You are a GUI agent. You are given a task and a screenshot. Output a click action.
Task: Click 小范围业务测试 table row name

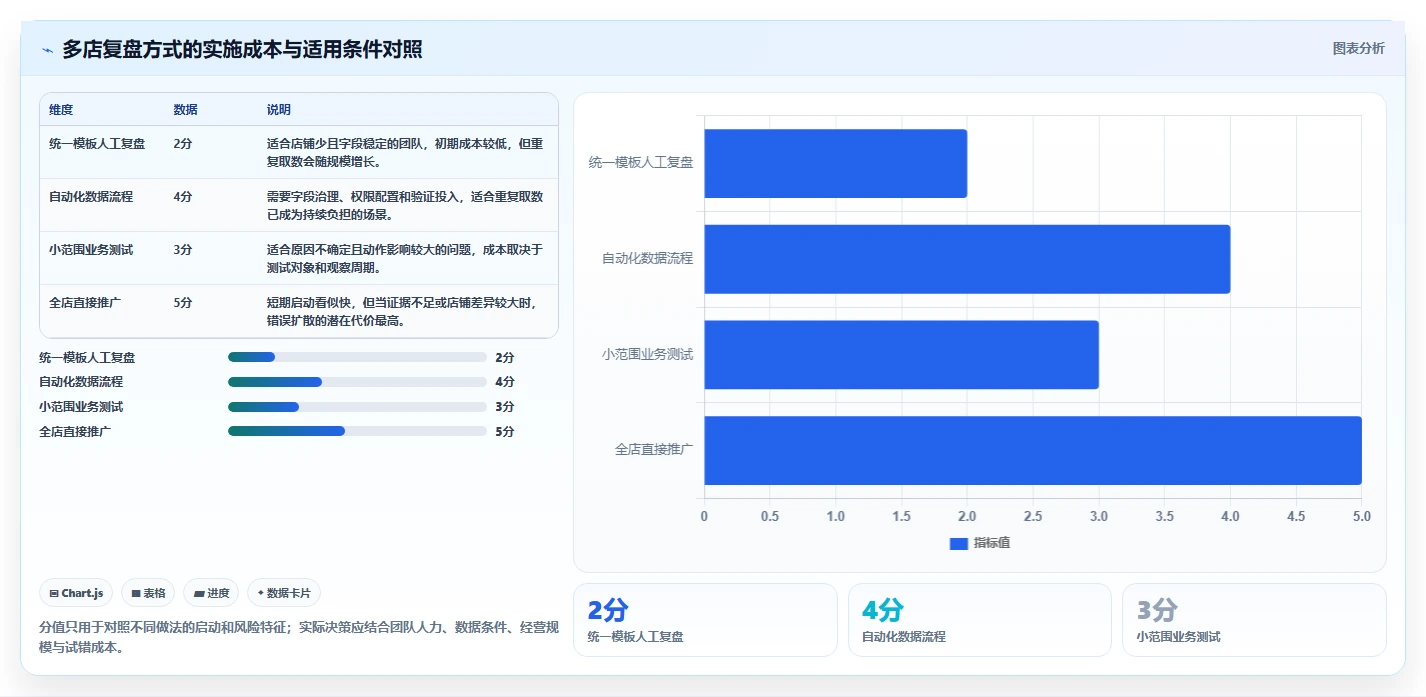point(91,250)
